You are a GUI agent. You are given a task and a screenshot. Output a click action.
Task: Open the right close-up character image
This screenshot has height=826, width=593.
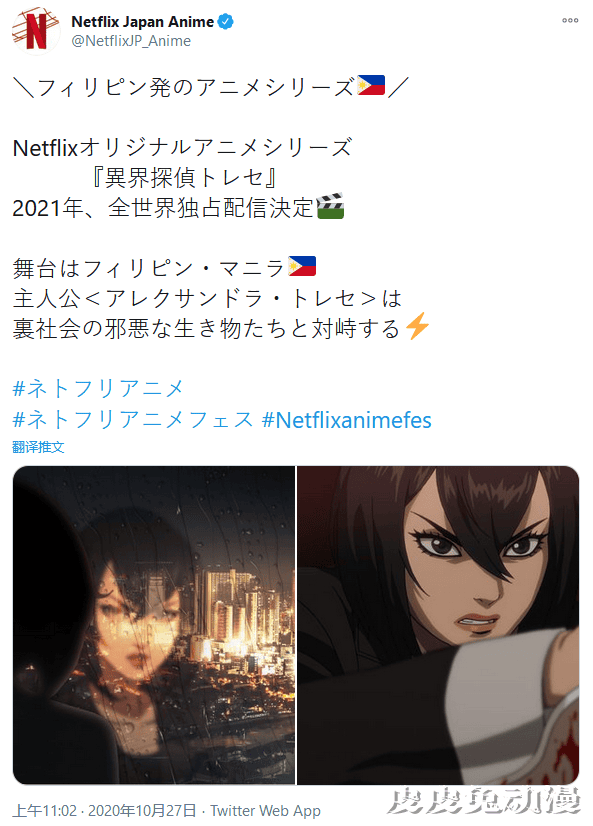click(438, 625)
